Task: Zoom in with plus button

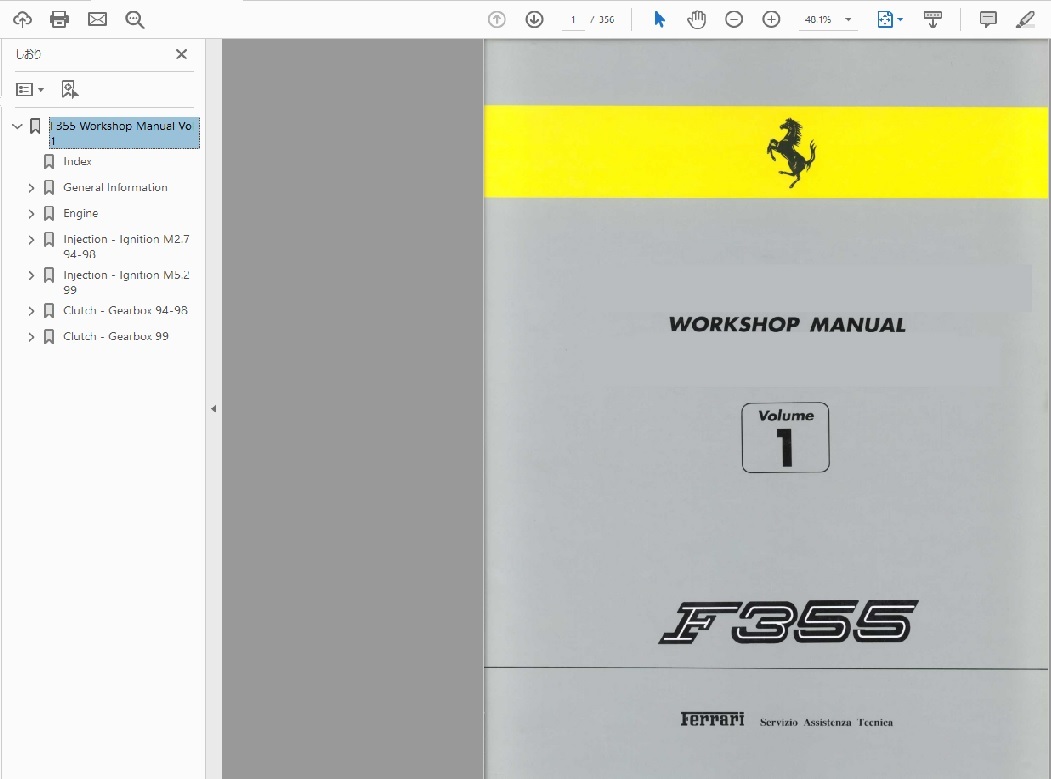Action: coord(771,19)
